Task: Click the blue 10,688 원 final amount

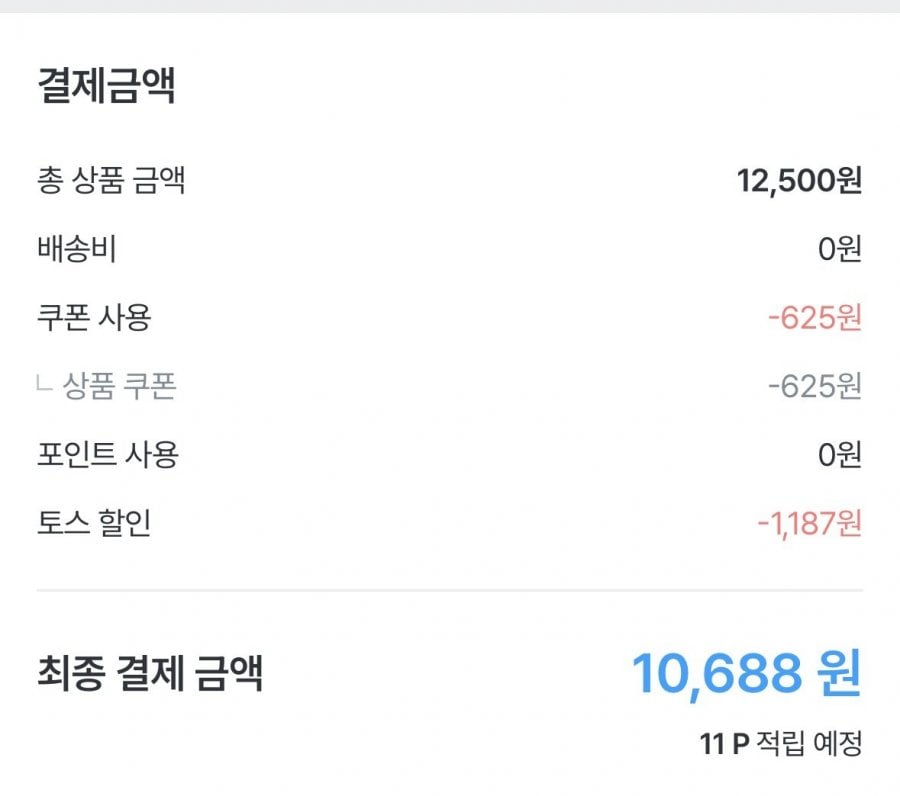Action: coord(746,673)
